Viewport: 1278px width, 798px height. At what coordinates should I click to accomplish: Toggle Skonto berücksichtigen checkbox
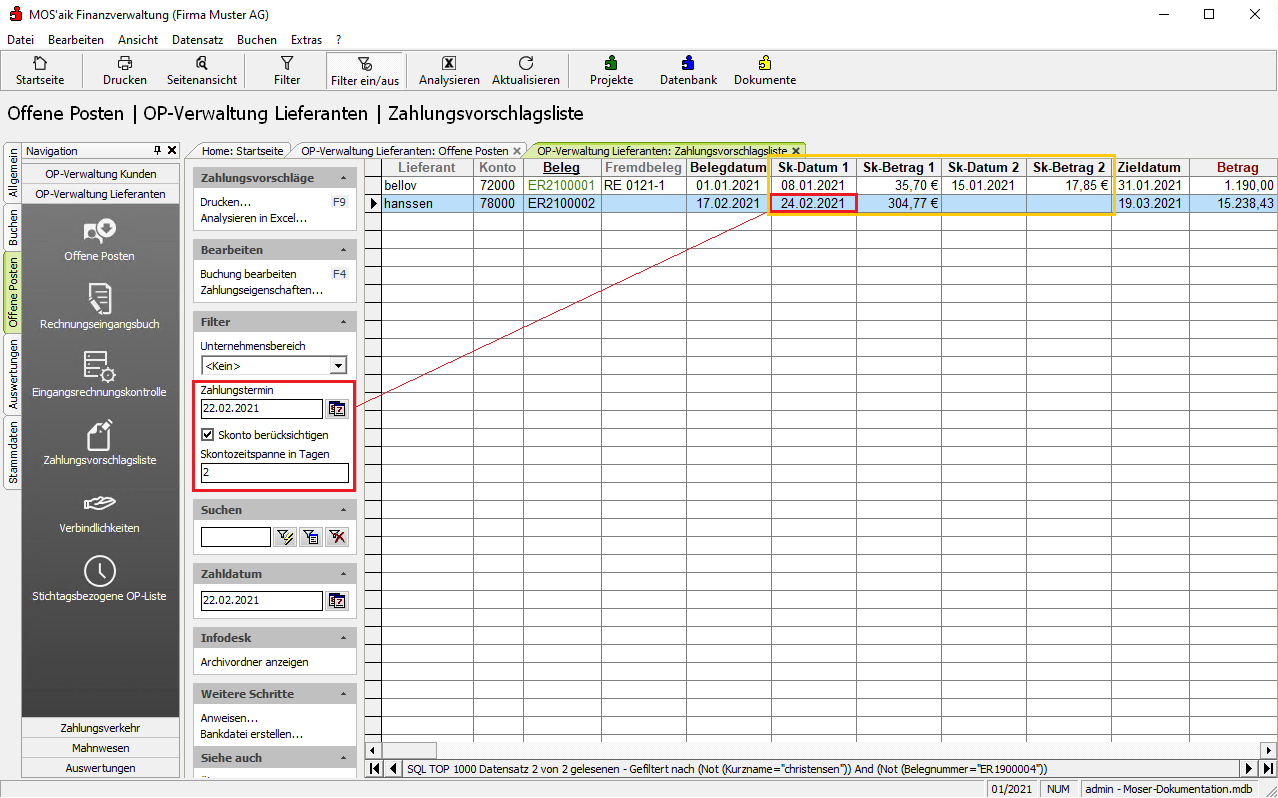tap(208, 435)
